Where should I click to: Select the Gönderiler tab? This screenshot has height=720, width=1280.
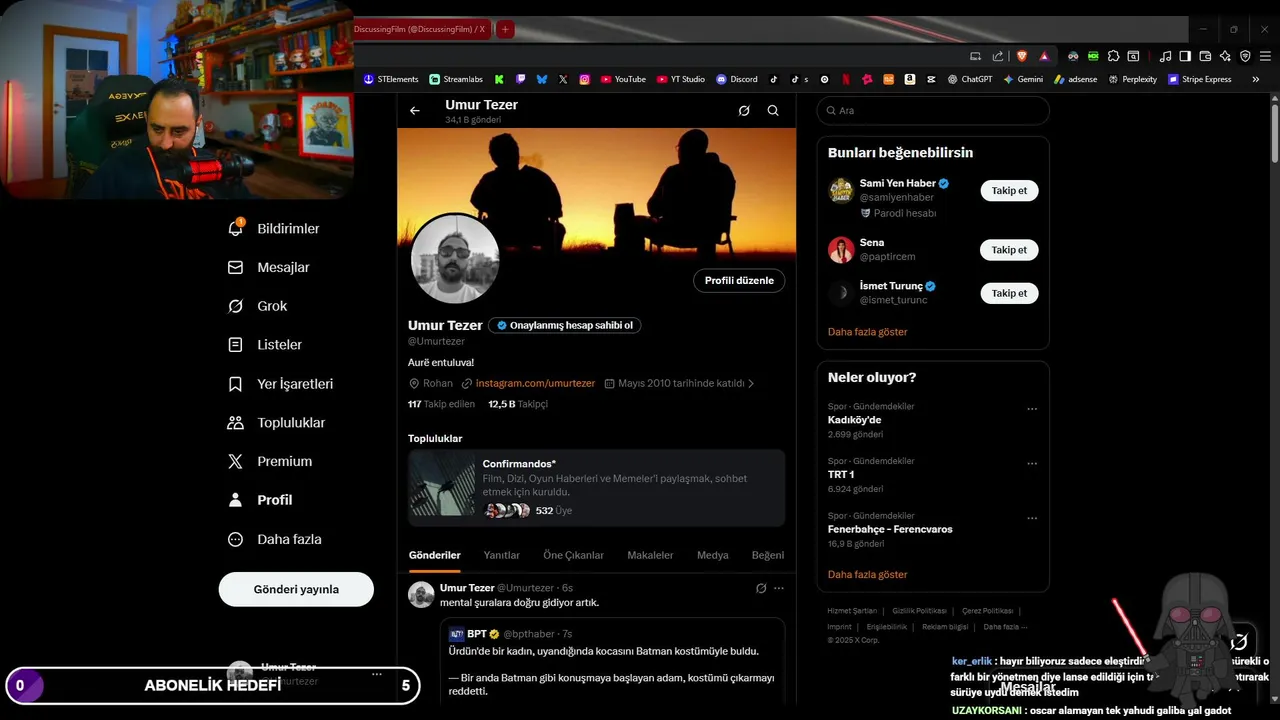pyautogui.click(x=435, y=555)
